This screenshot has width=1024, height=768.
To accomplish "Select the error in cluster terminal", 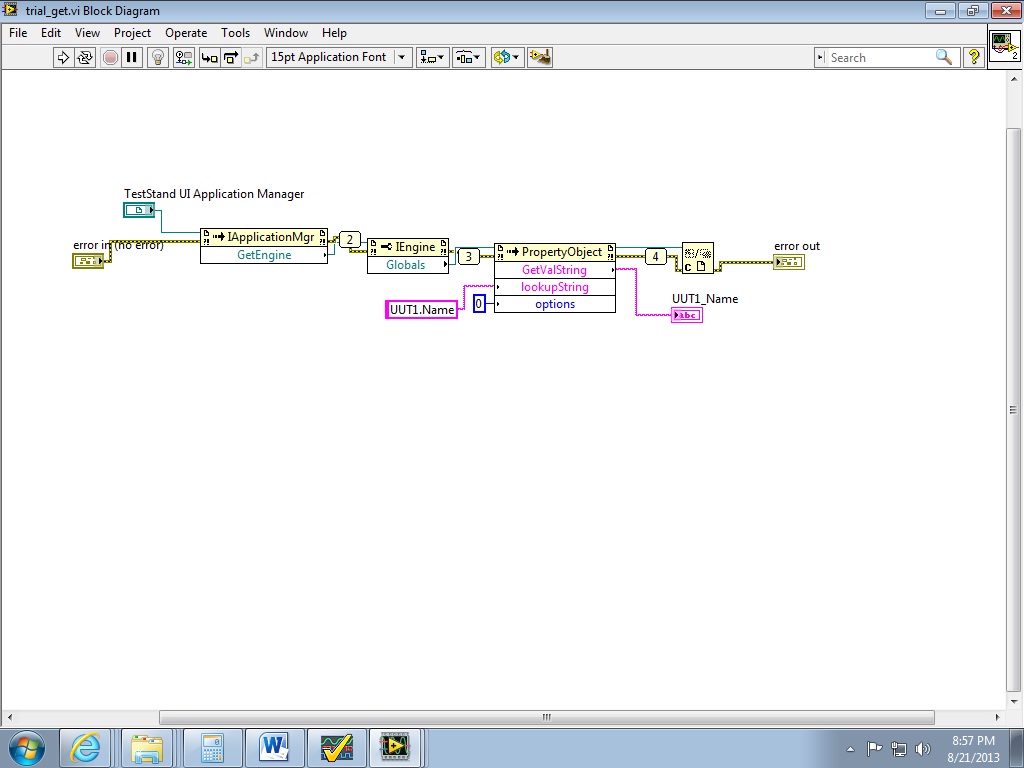I will tap(88, 261).
